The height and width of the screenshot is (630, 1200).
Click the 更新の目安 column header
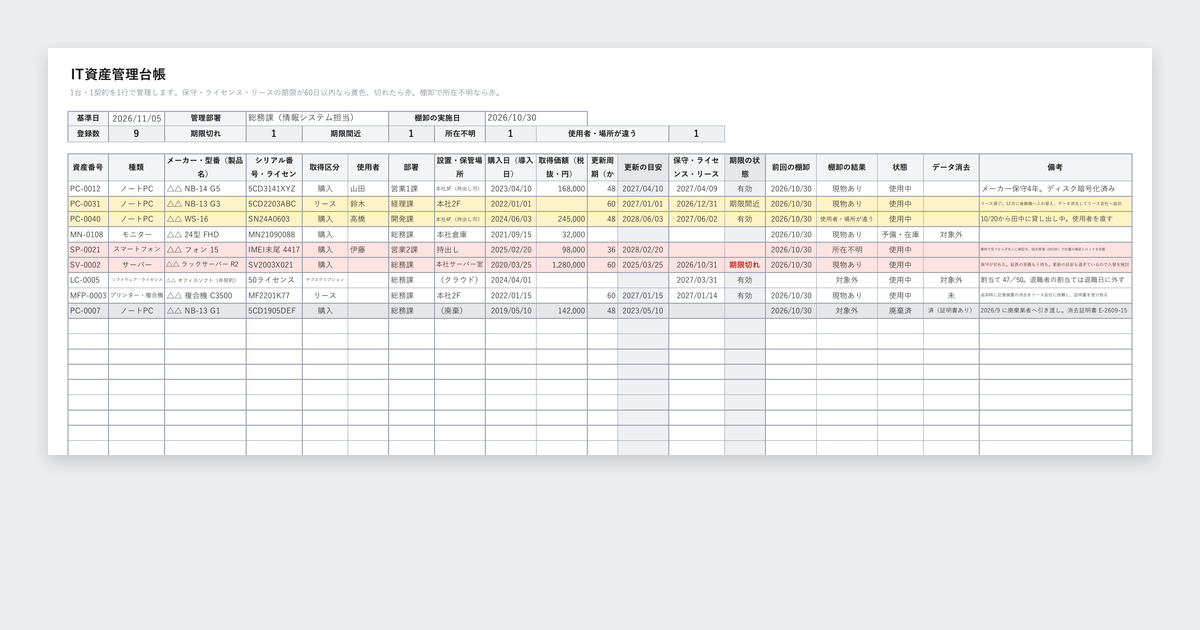[x=643, y=167]
